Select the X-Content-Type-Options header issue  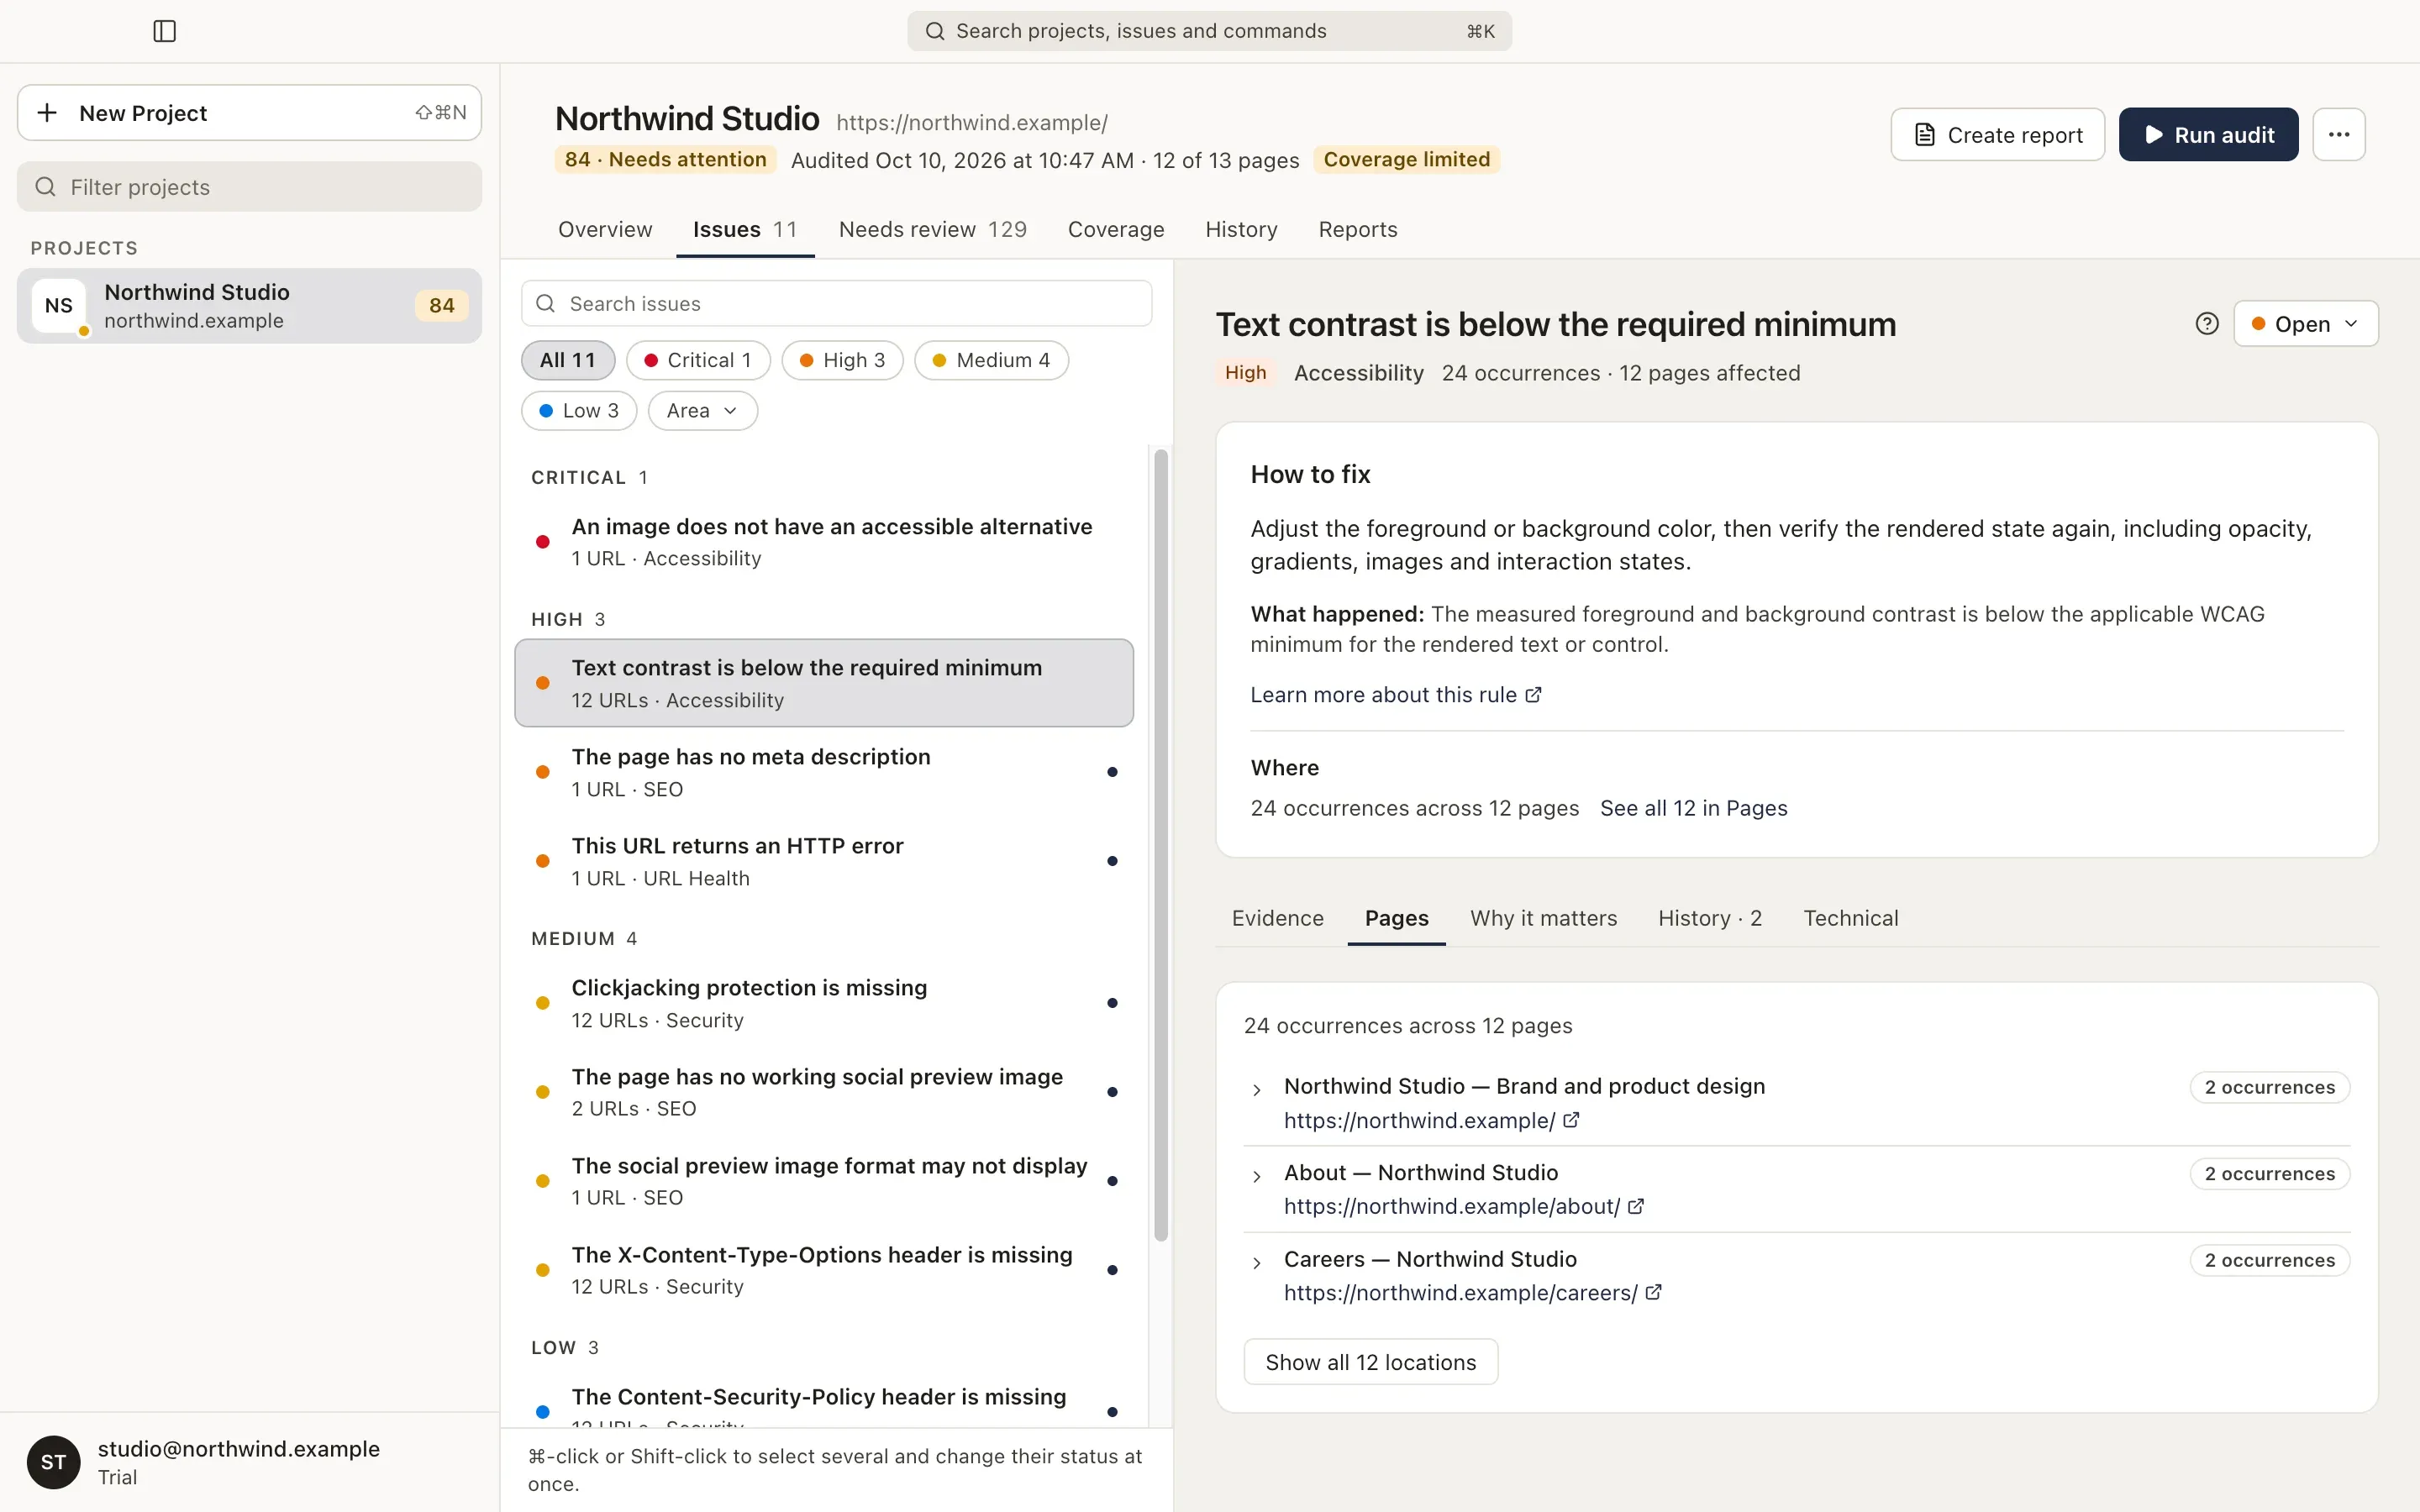(x=824, y=1270)
